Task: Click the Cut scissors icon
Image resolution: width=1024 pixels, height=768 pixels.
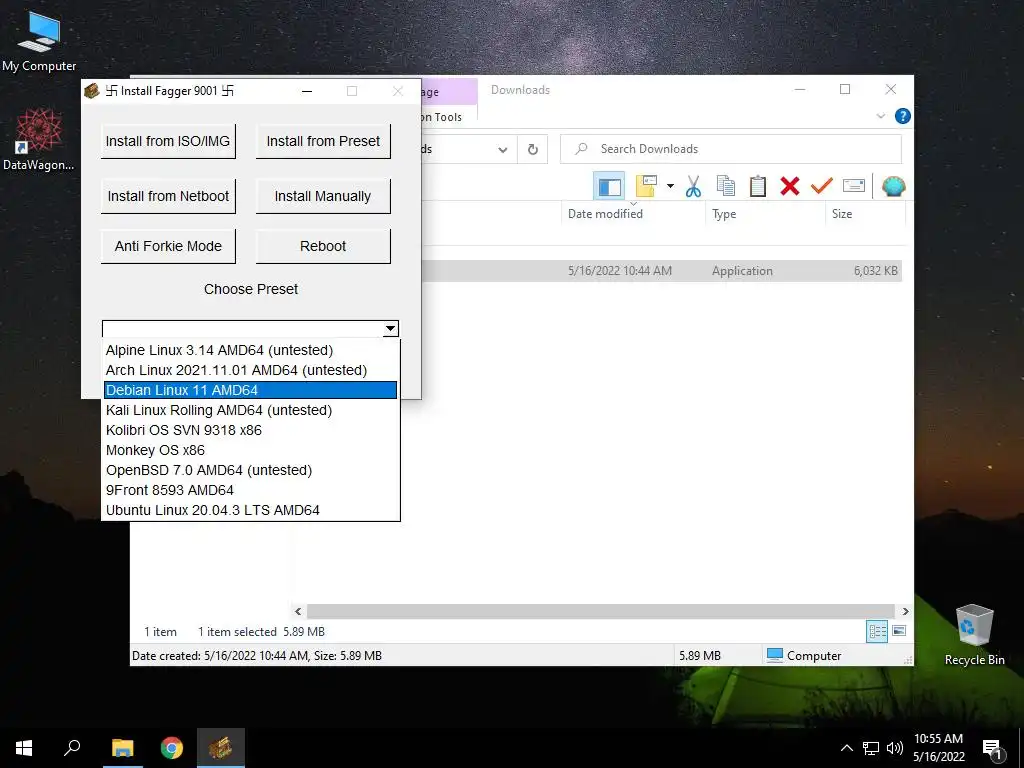Action: [x=694, y=187]
